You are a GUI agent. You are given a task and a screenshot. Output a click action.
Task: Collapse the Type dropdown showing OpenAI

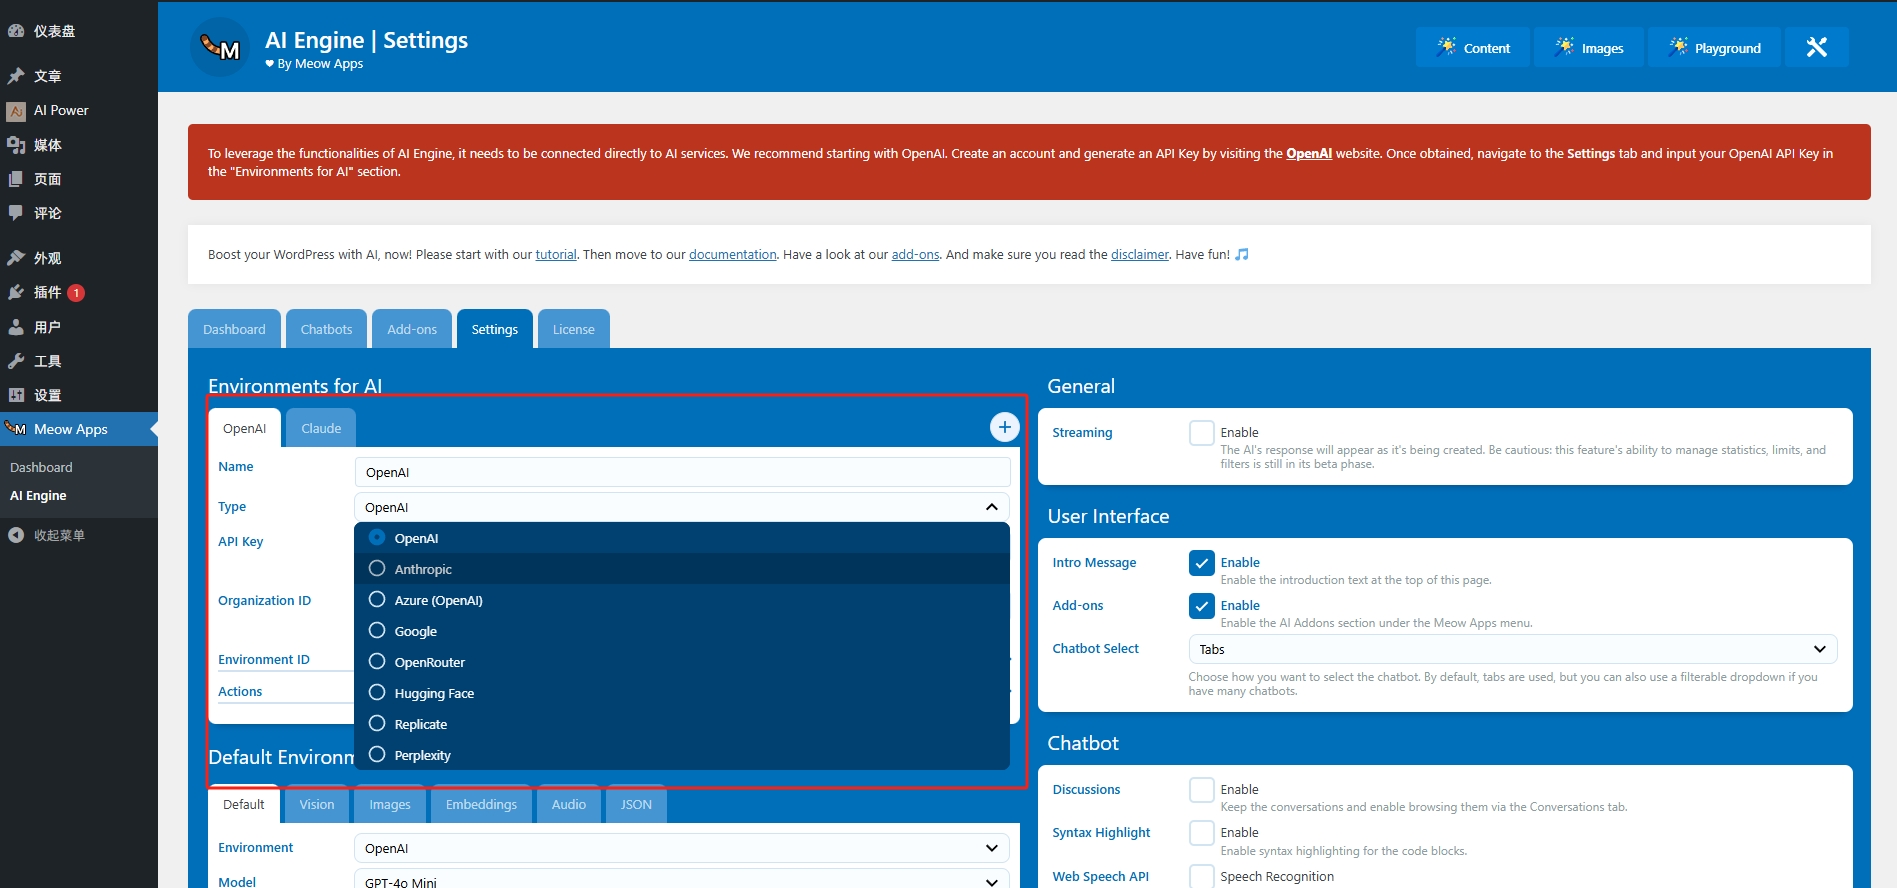pos(682,507)
